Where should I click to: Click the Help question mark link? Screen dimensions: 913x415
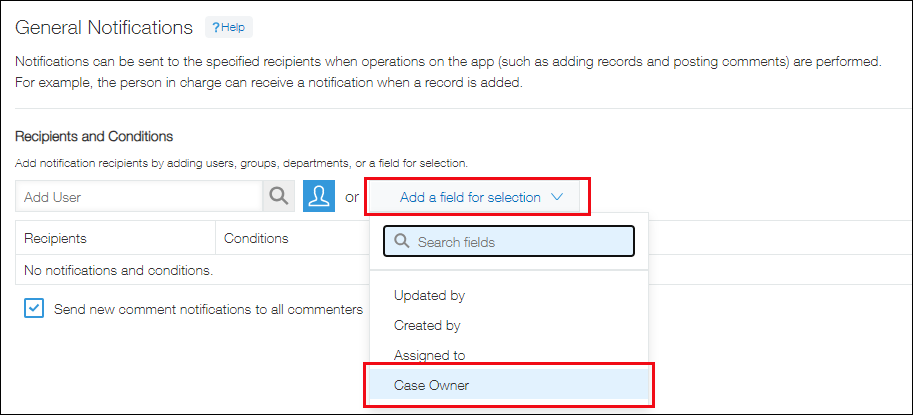click(x=229, y=27)
